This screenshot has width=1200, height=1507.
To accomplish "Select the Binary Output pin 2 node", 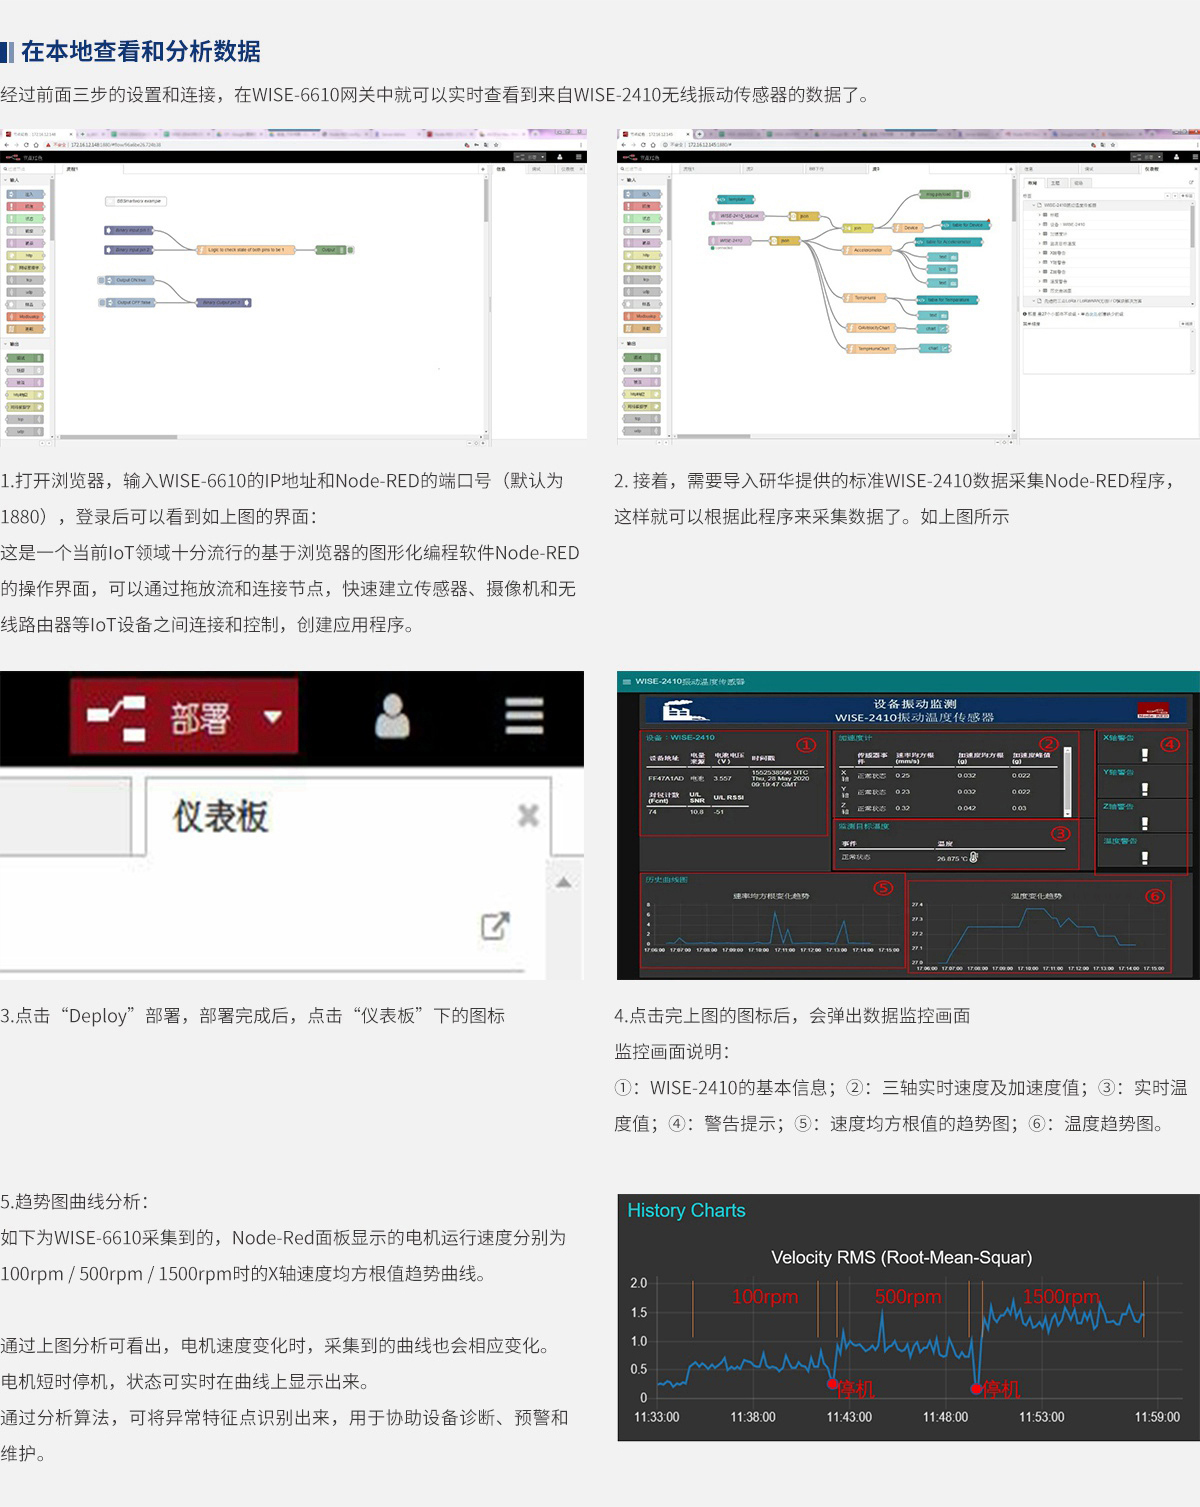I will click(x=223, y=302).
